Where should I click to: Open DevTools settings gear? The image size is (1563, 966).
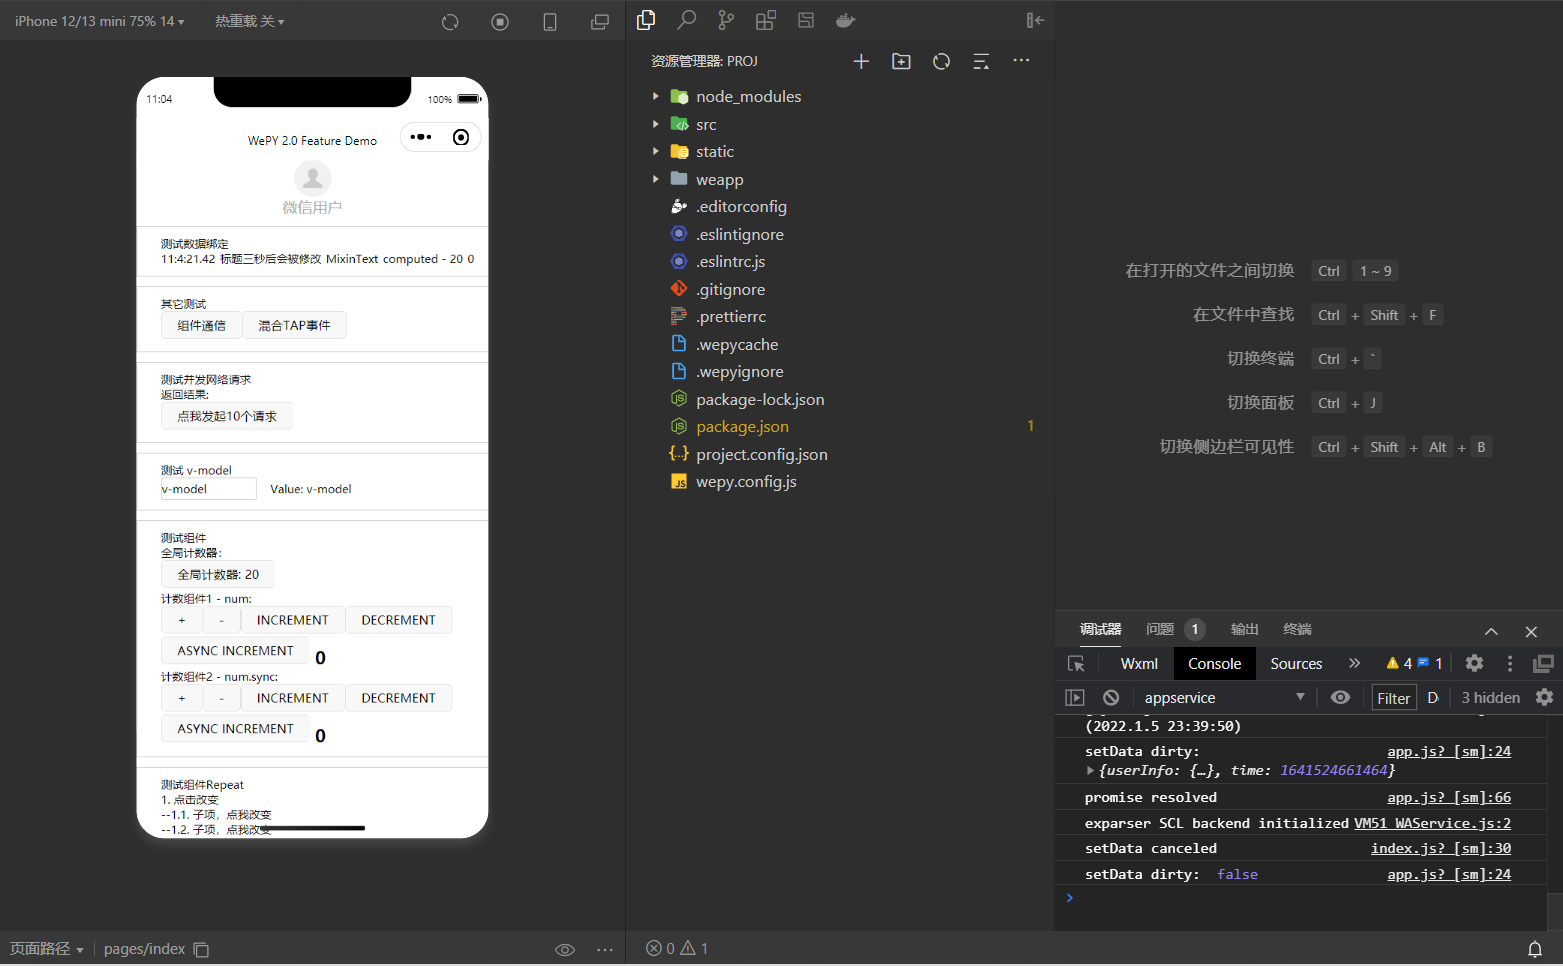[x=1474, y=663]
